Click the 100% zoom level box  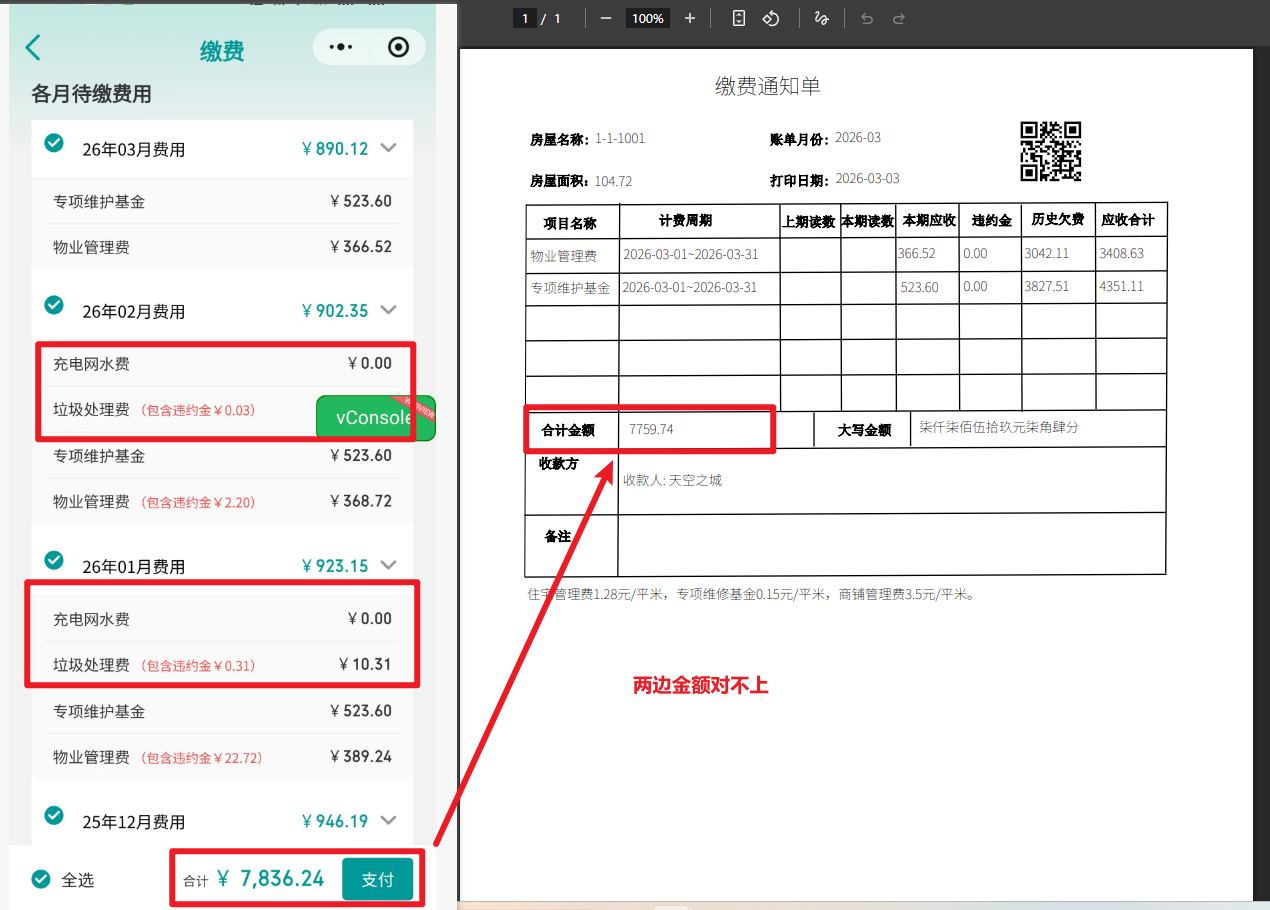[647, 18]
